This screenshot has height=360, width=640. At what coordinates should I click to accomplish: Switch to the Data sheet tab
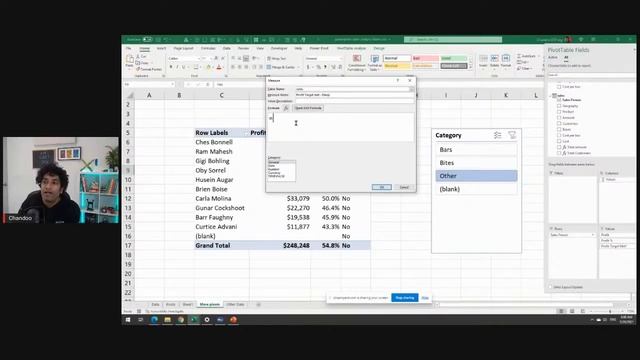(156, 304)
